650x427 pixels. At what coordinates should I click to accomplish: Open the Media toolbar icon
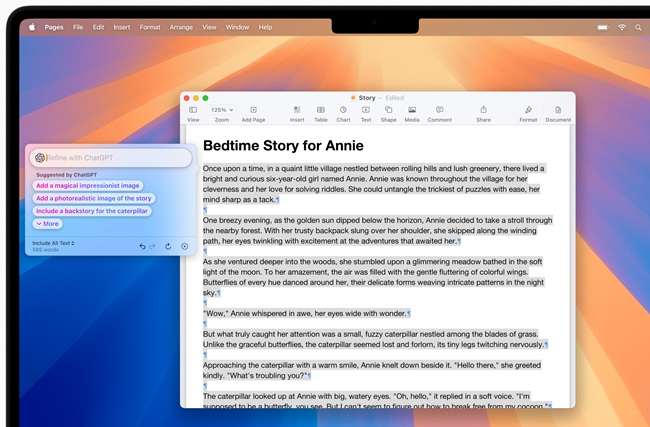412,110
